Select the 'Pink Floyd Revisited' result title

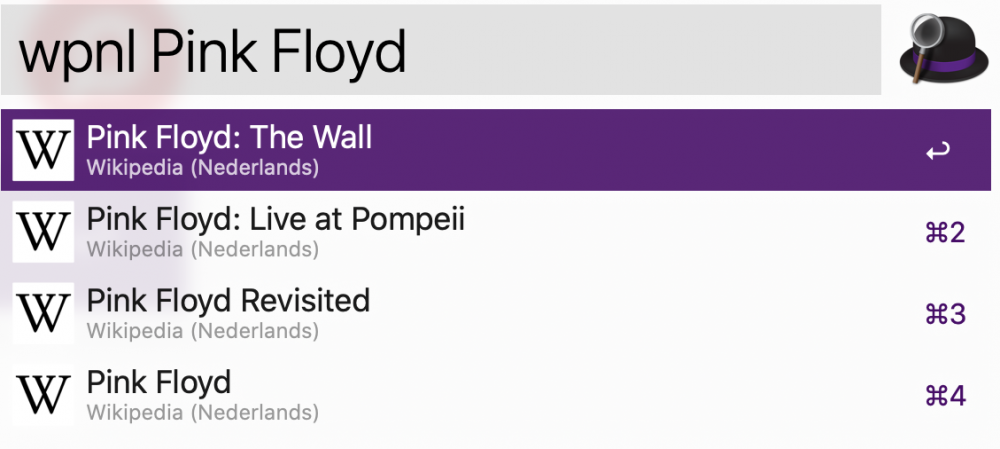(x=228, y=300)
